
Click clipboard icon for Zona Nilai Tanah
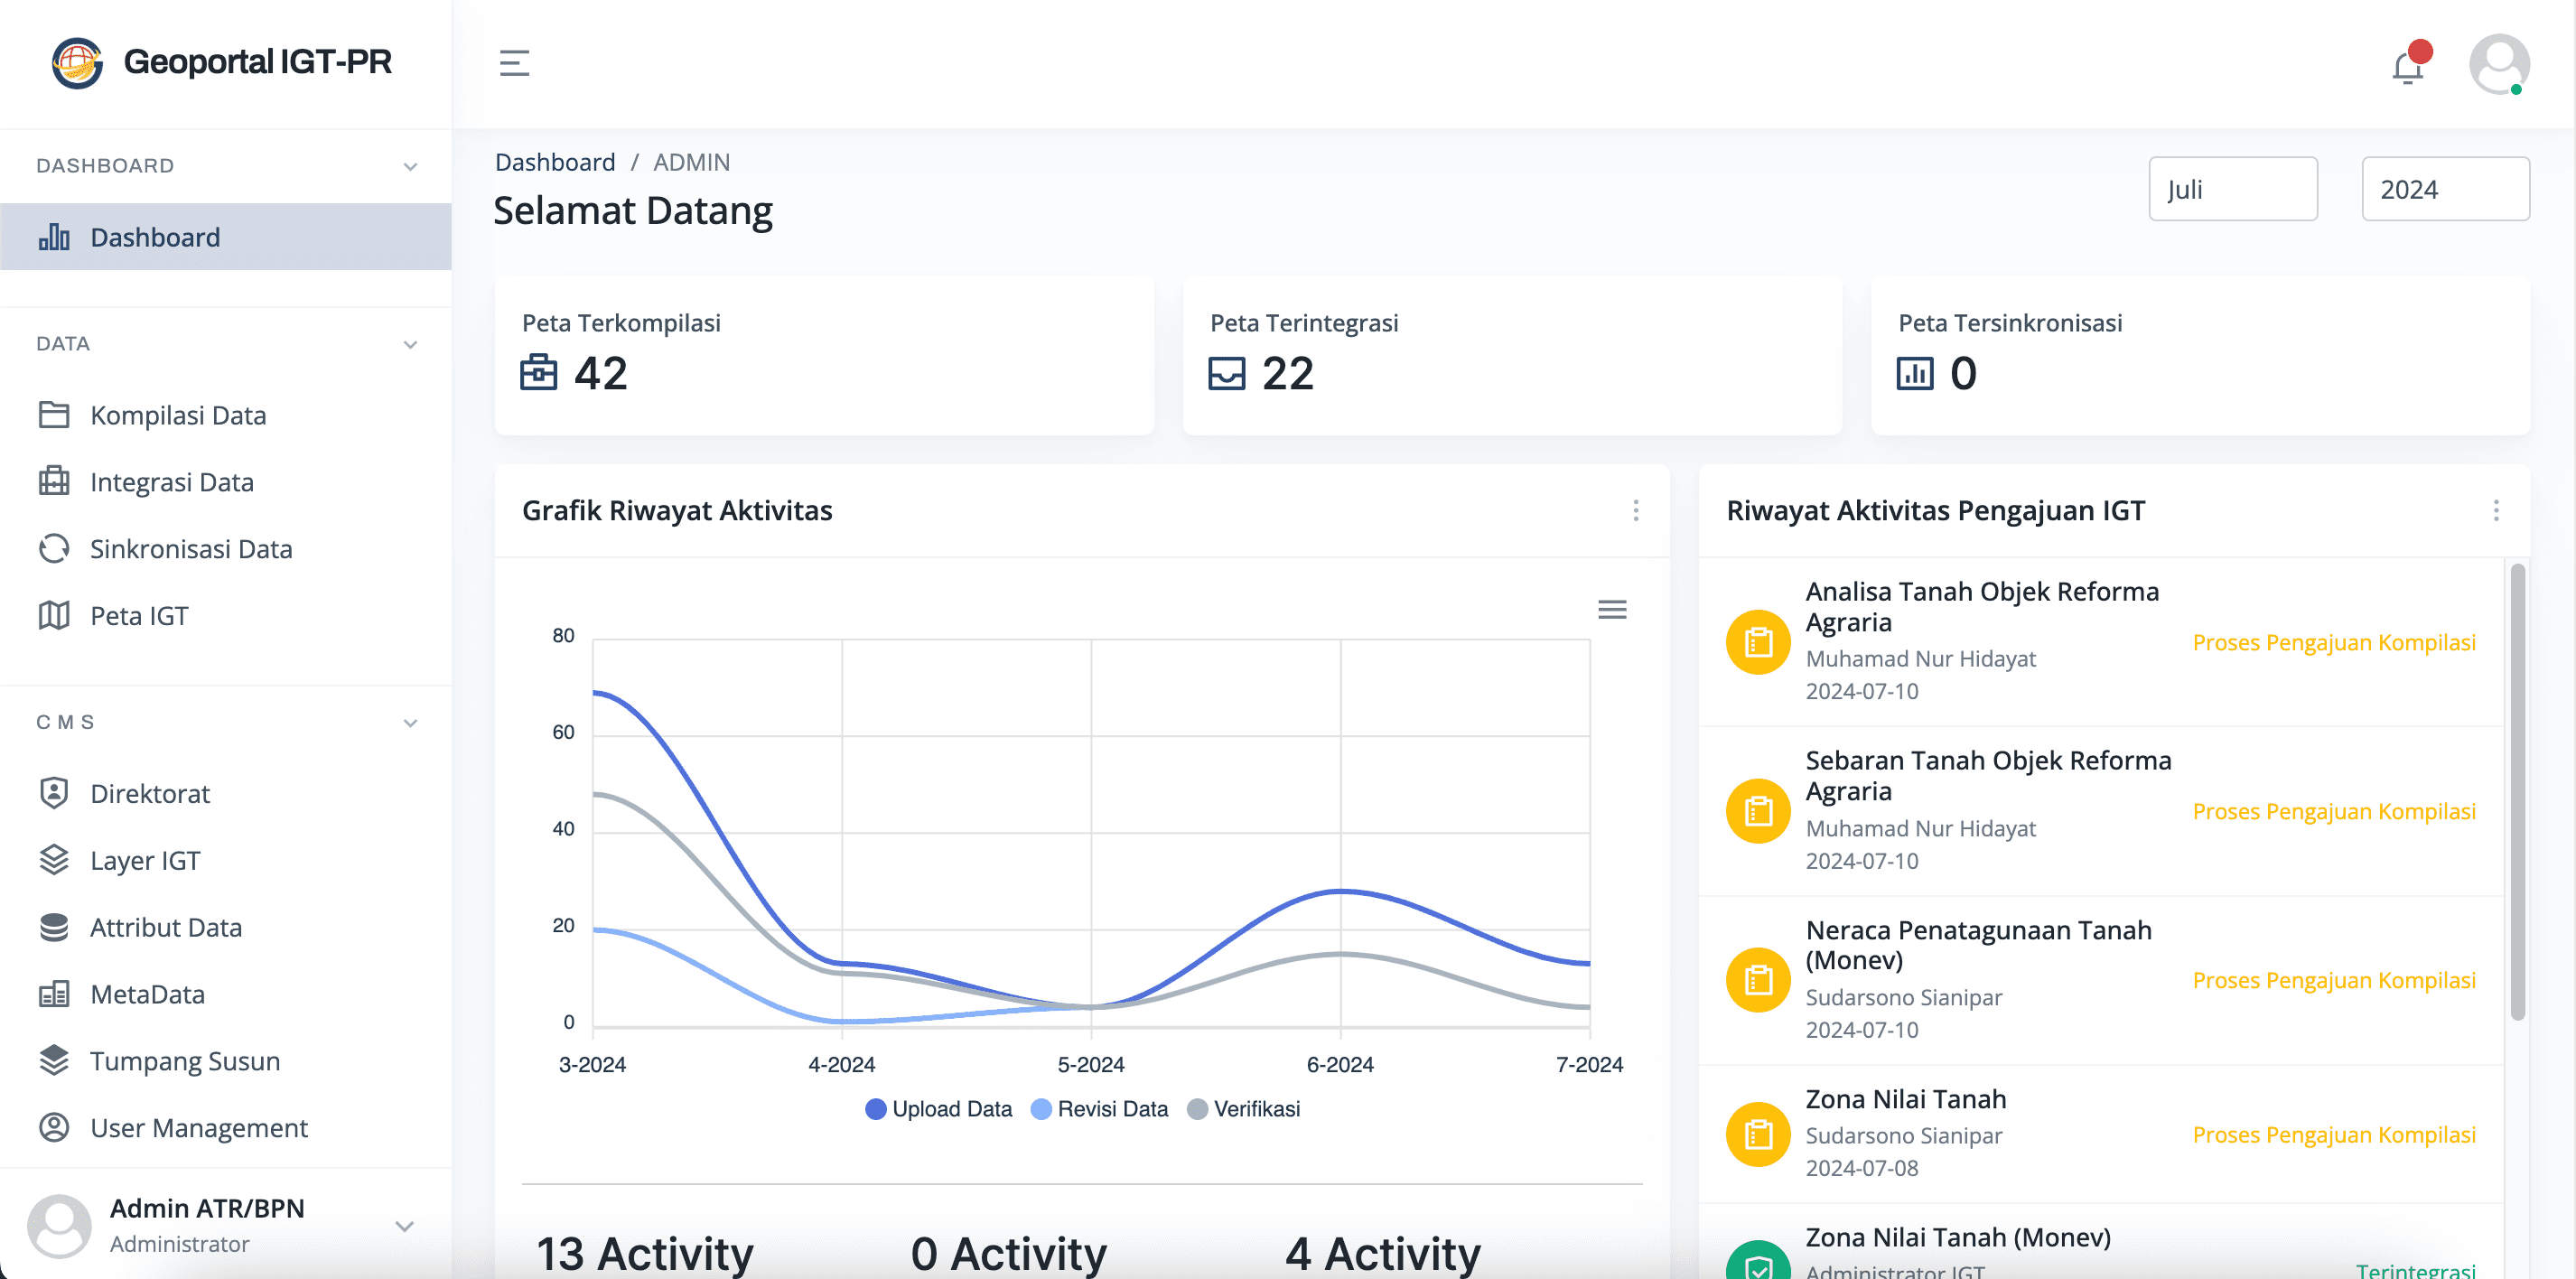coord(1758,1135)
